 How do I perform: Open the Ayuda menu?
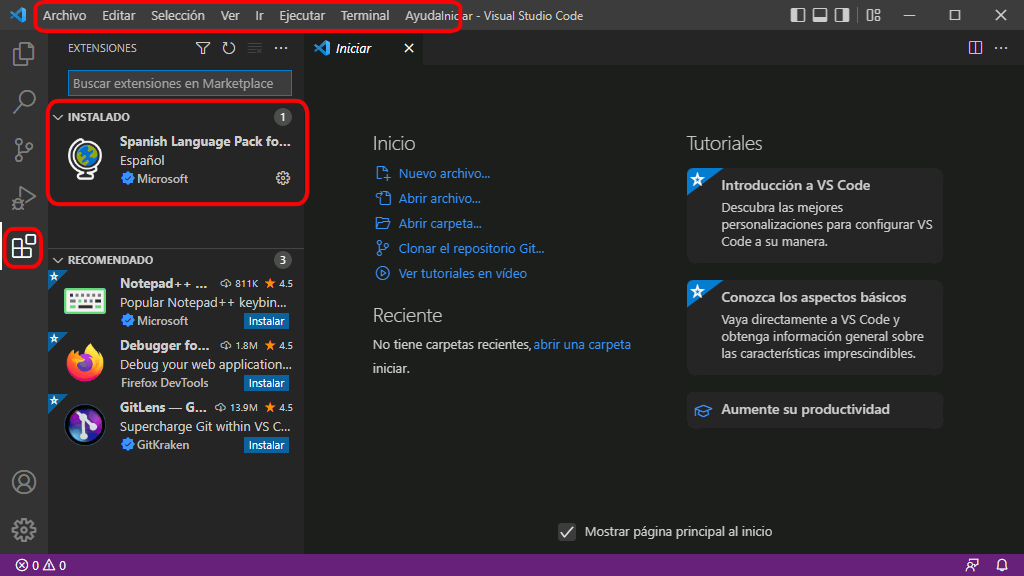click(423, 16)
